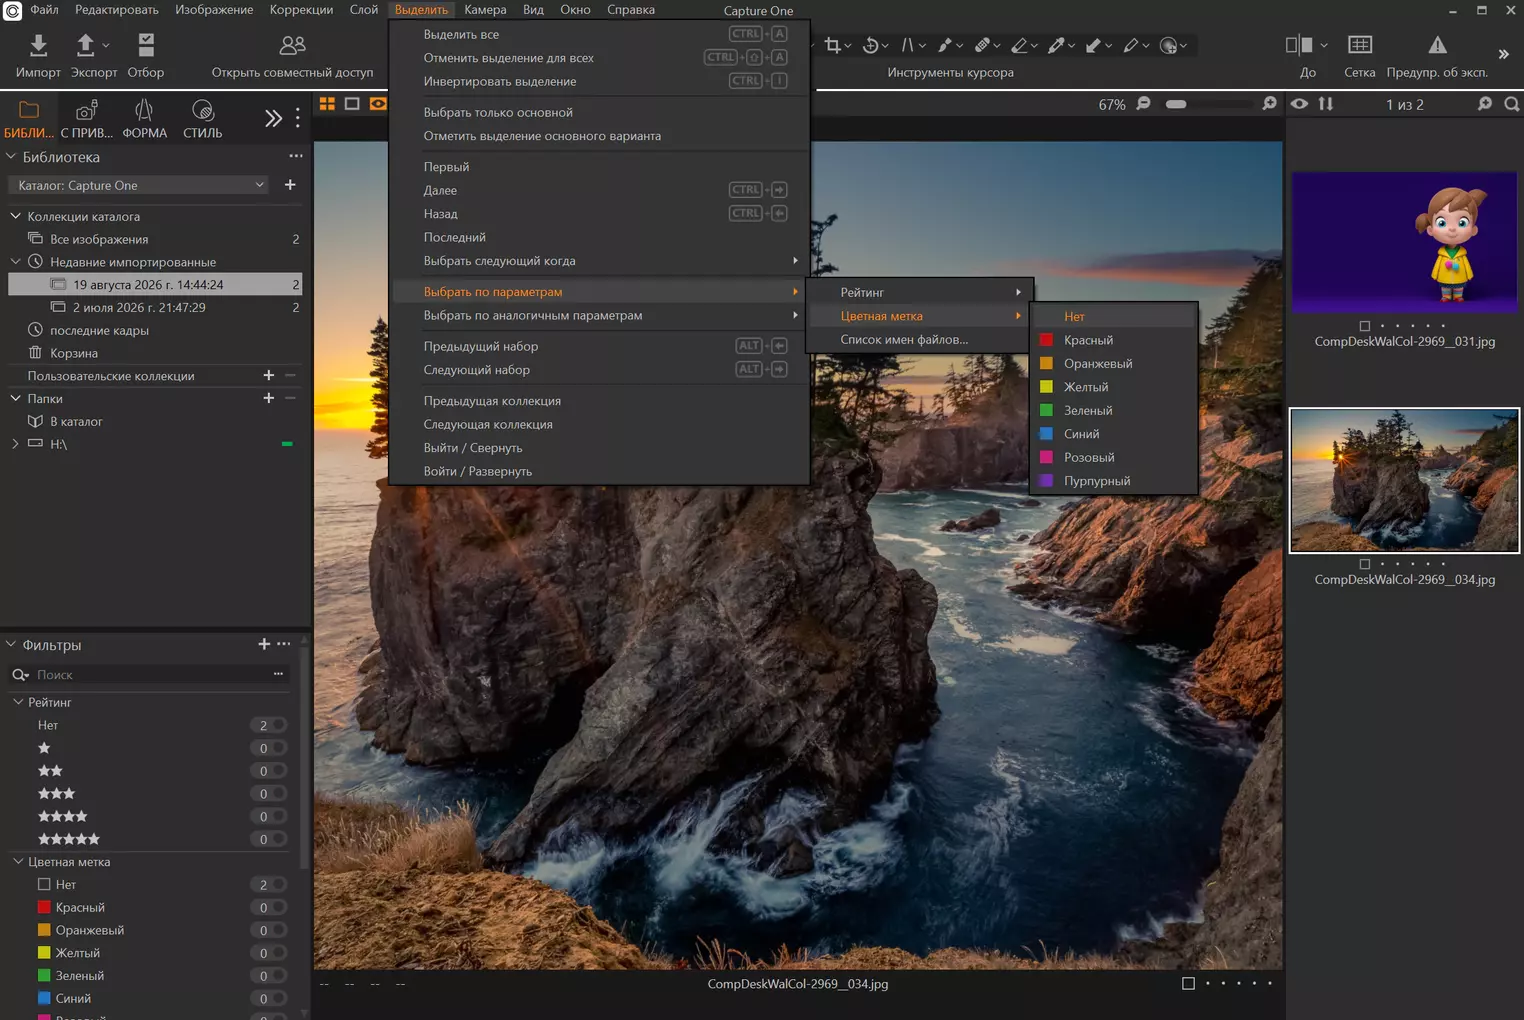
Task: Expand the H:\ drive folder
Action: click(x=15, y=444)
